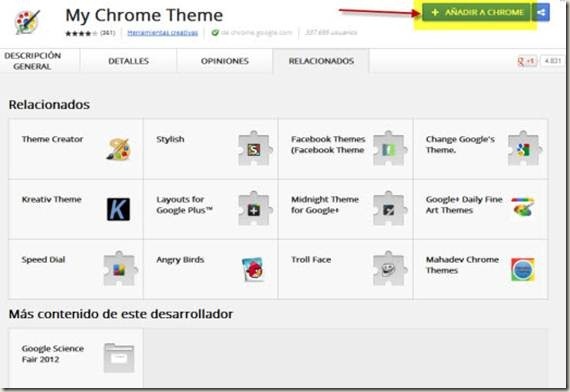Click the Speed Dial puzzle icon
Image resolution: width=570 pixels, height=392 pixels.
click(x=120, y=269)
